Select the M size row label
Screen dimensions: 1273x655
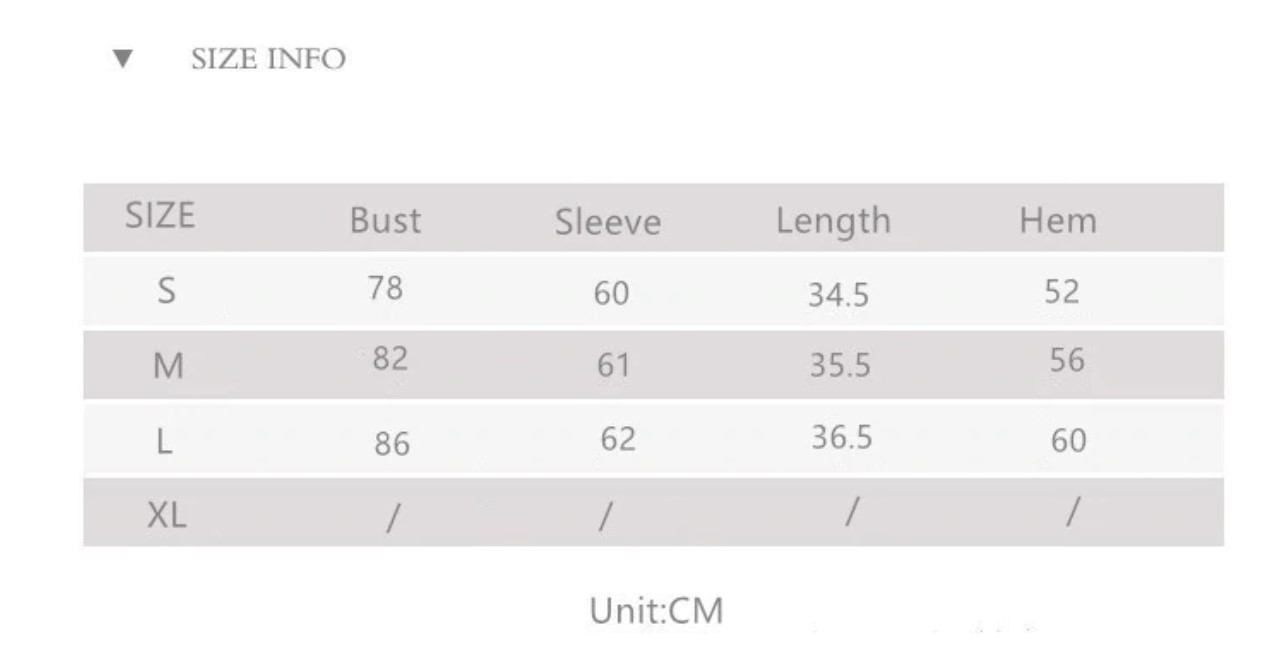(x=167, y=367)
